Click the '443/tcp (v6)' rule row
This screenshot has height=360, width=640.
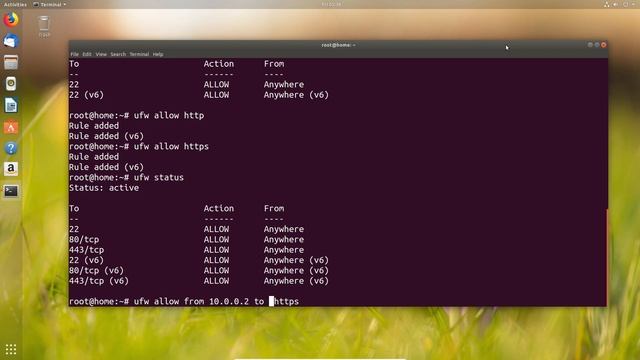coord(199,281)
